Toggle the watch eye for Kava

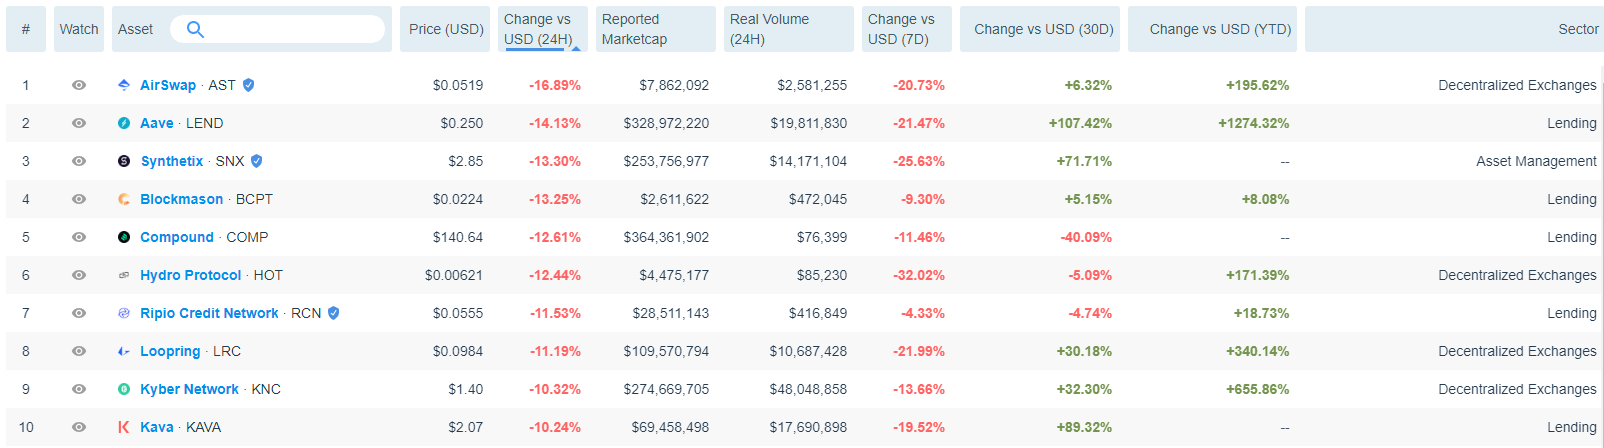pyautogui.click(x=79, y=427)
